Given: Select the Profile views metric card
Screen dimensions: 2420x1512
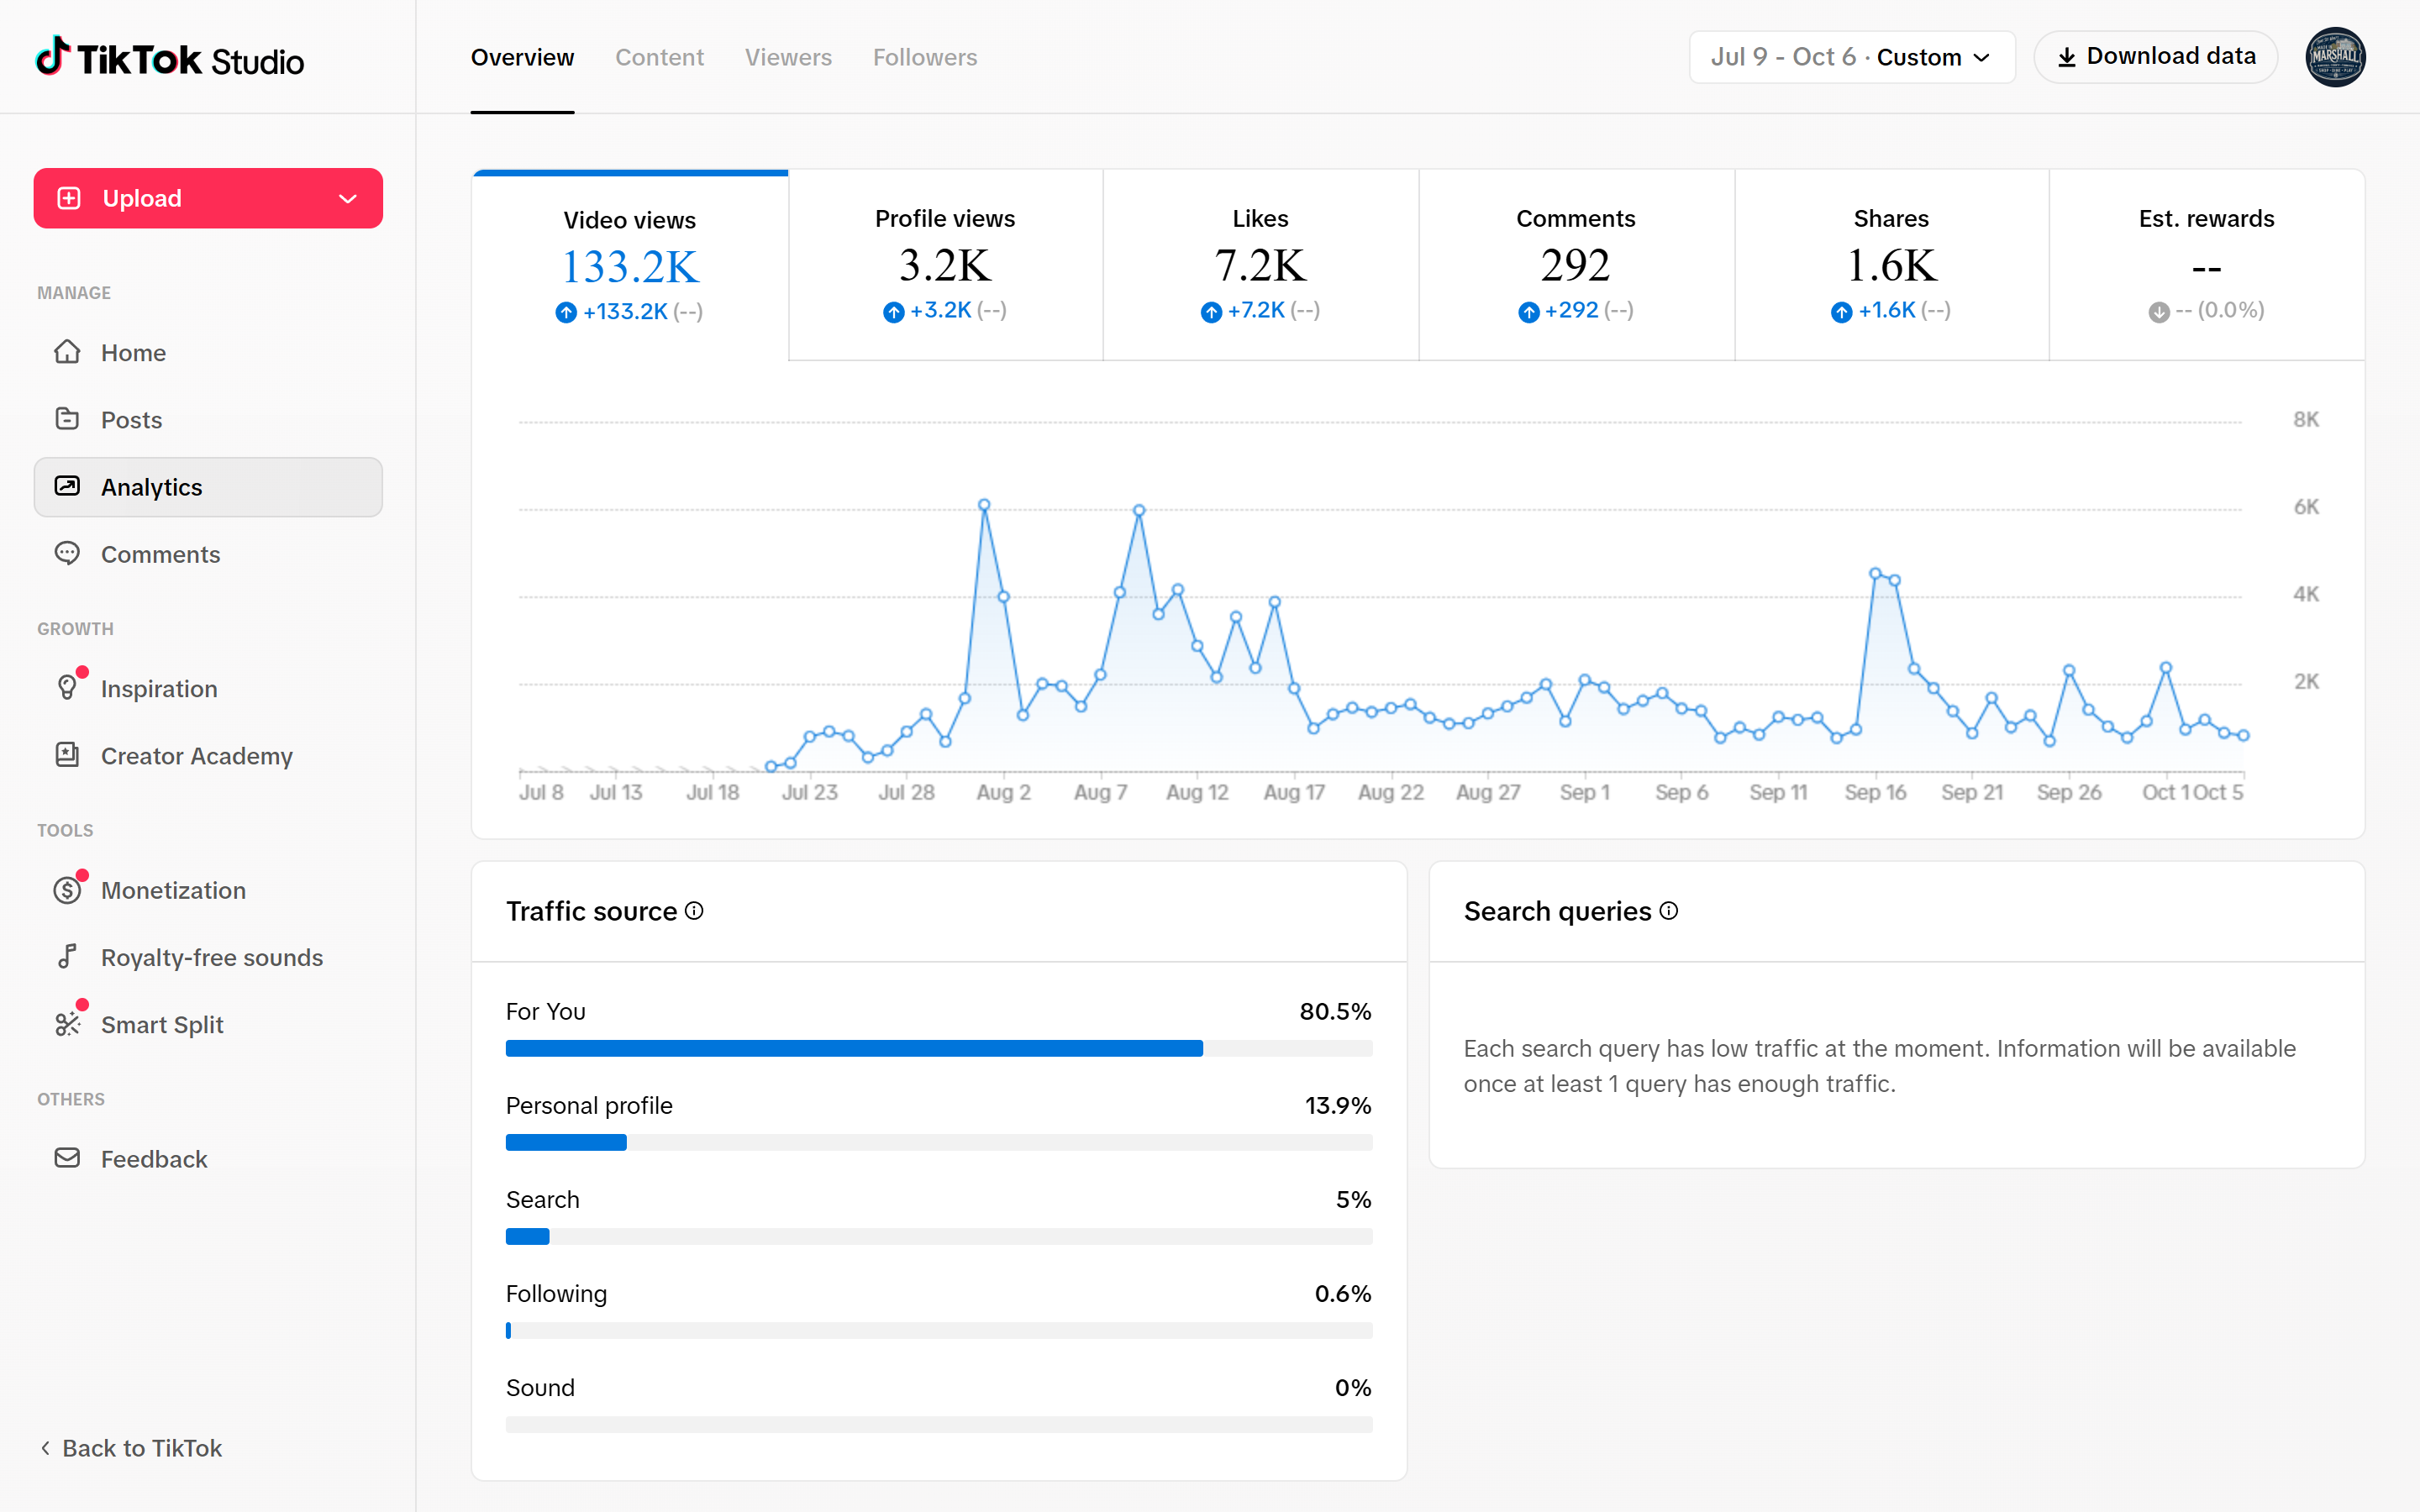Looking at the screenshot, I should pos(945,265).
